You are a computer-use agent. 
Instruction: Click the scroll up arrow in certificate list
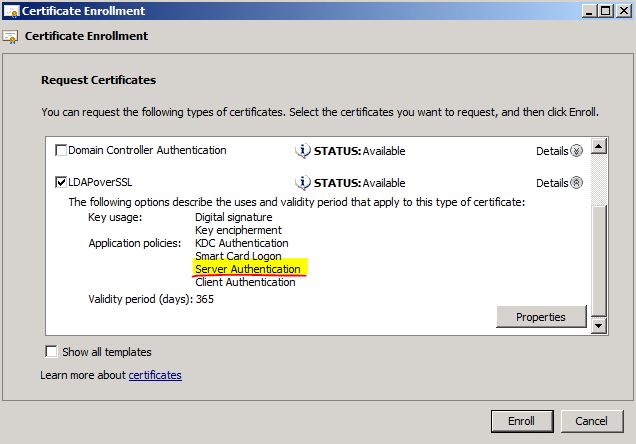click(x=599, y=146)
